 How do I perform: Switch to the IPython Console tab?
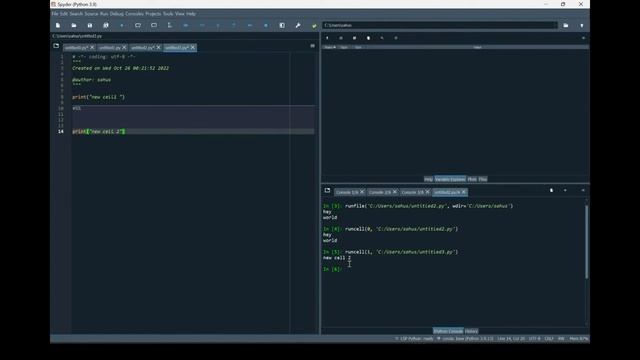pos(448,331)
